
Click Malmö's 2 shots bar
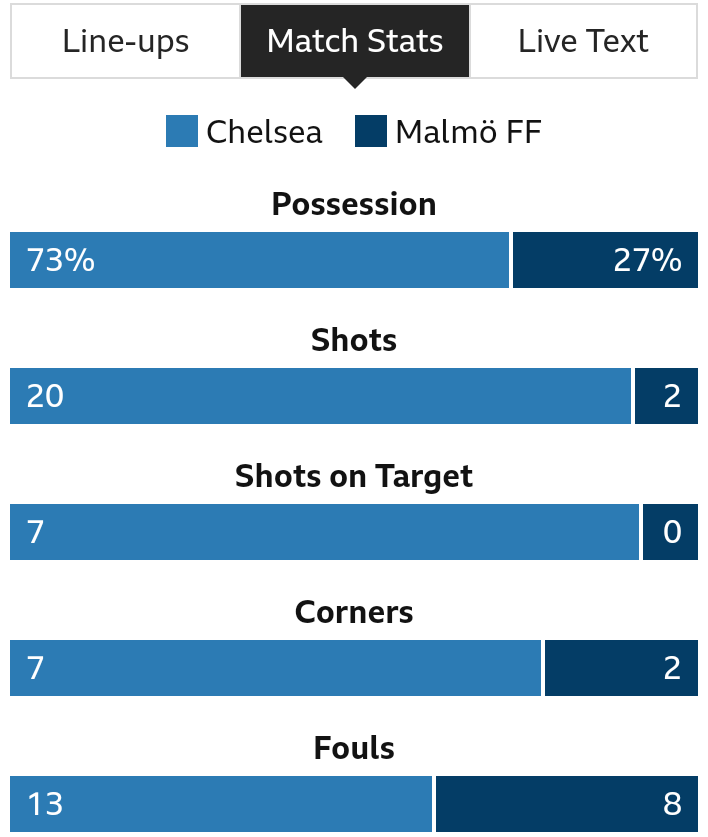[x=666, y=396]
